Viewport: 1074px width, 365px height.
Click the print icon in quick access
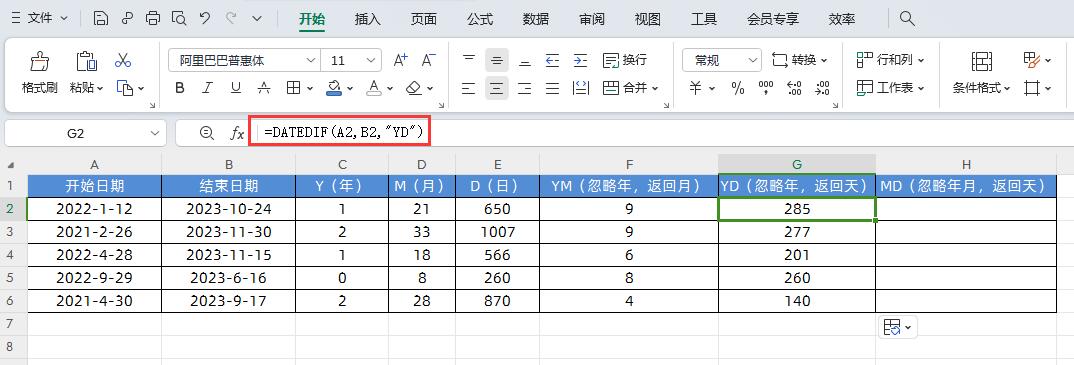click(153, 18)
